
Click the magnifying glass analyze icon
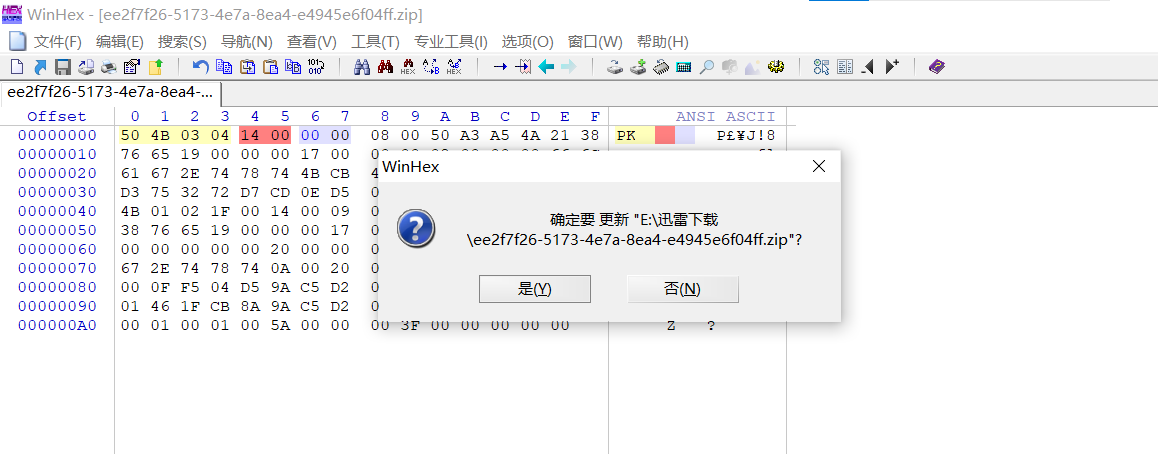pos(707,66)
